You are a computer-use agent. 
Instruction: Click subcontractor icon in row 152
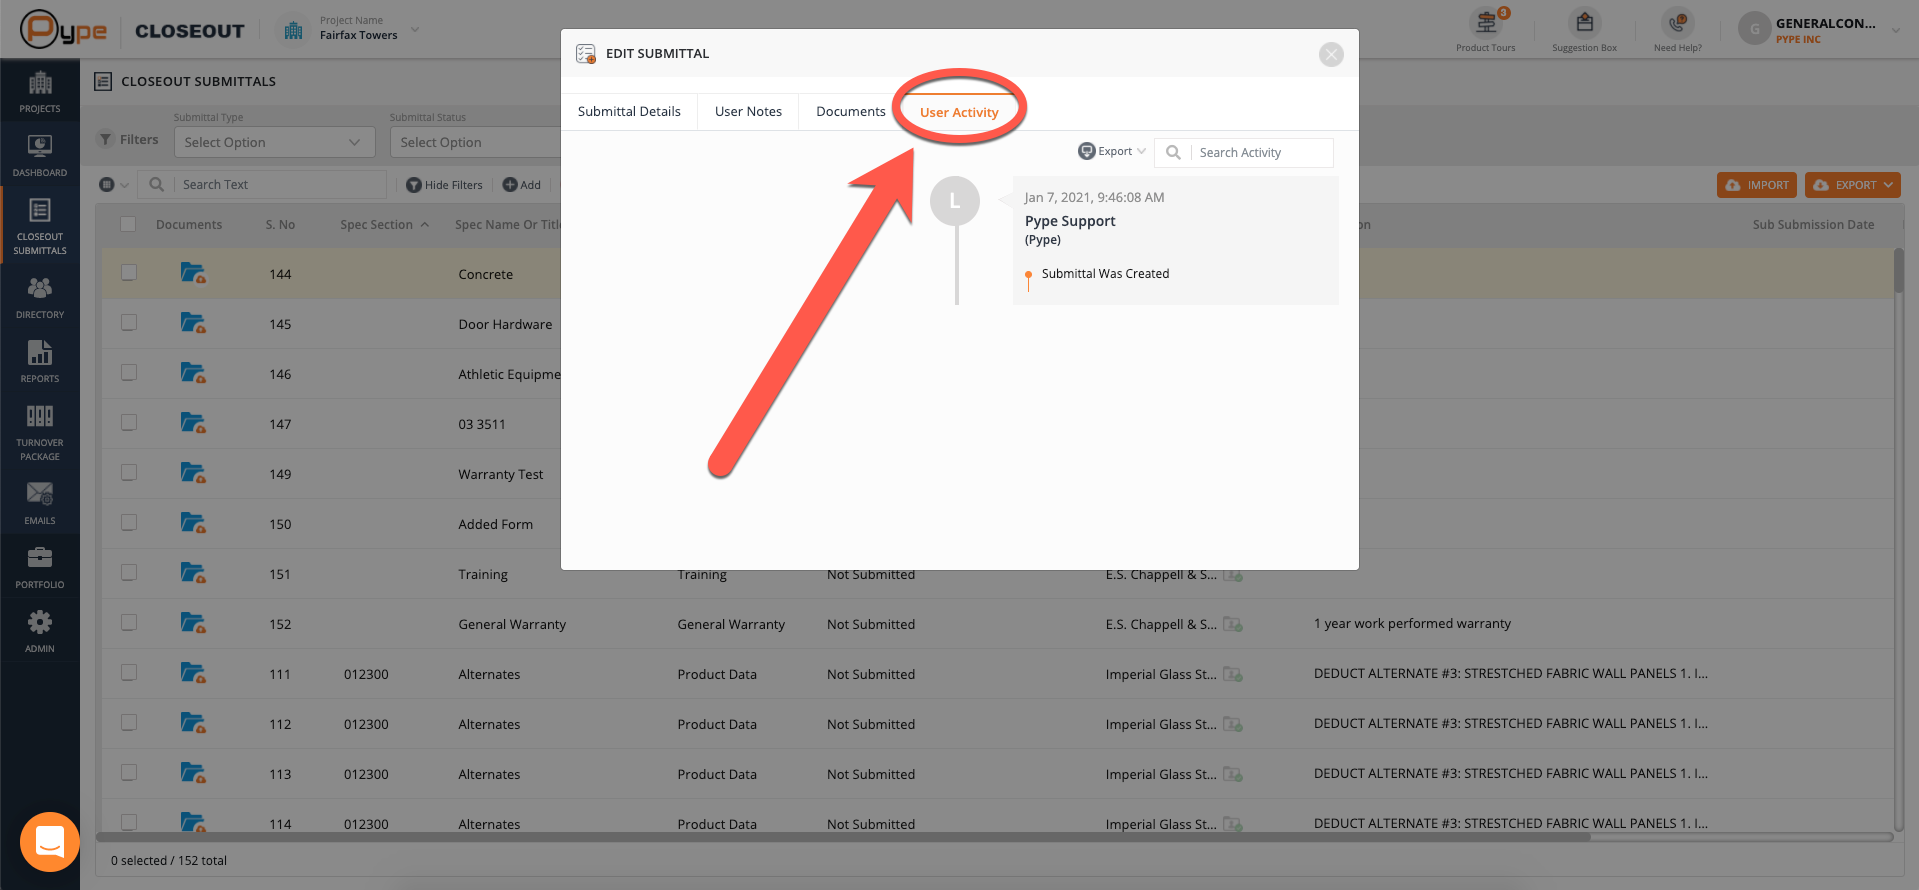[1233, 624]
